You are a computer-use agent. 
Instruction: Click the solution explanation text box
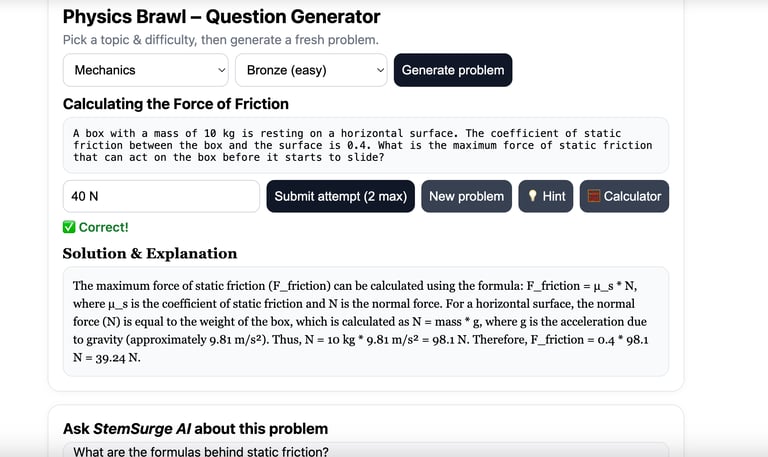pos(365,321)
